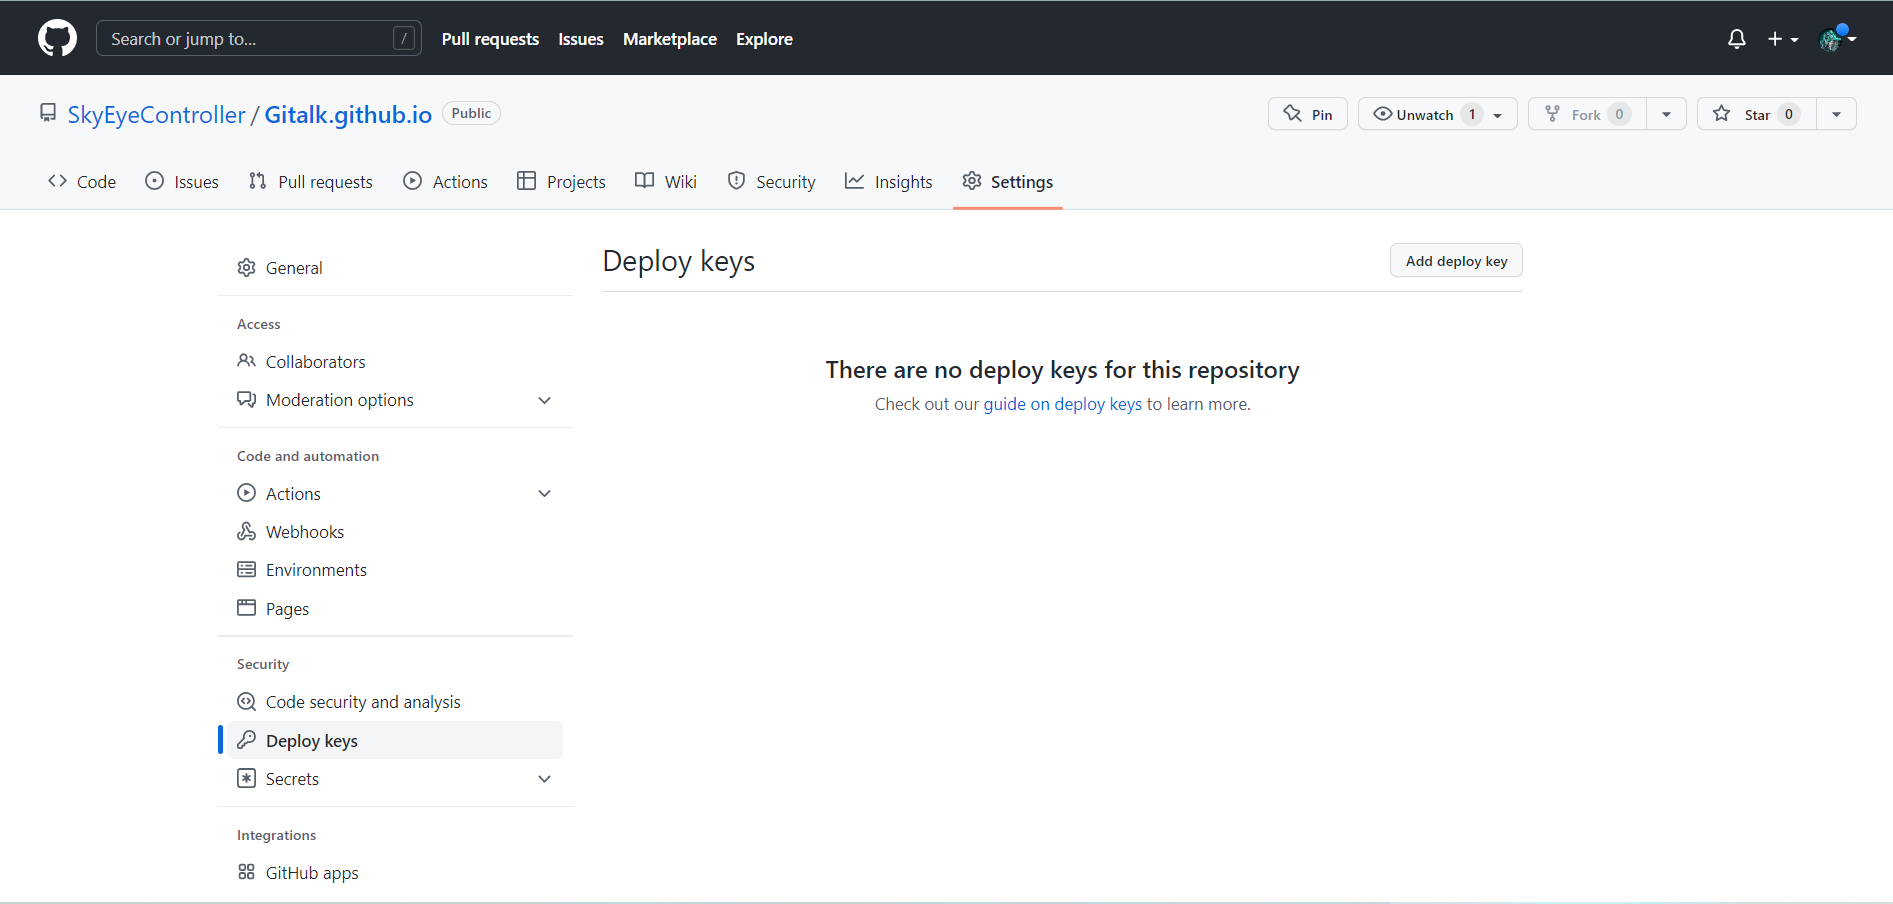
Task: Click the Insights tab graph icon
Action: tap(855, 181)
